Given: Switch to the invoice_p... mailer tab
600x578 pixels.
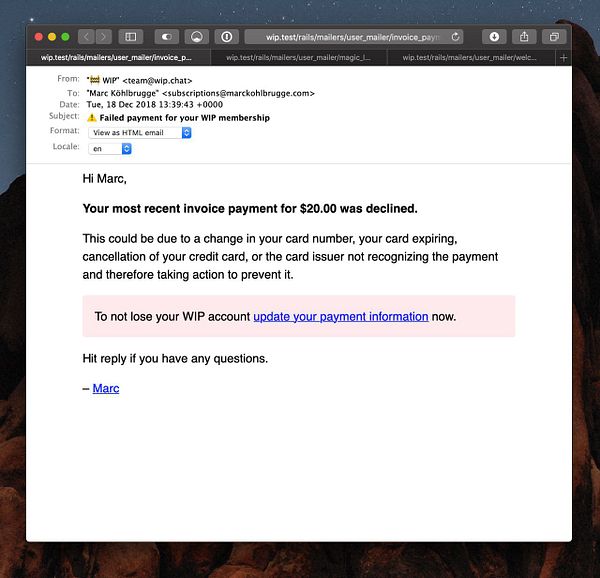Looking at the screenshot, I should 118,58.
